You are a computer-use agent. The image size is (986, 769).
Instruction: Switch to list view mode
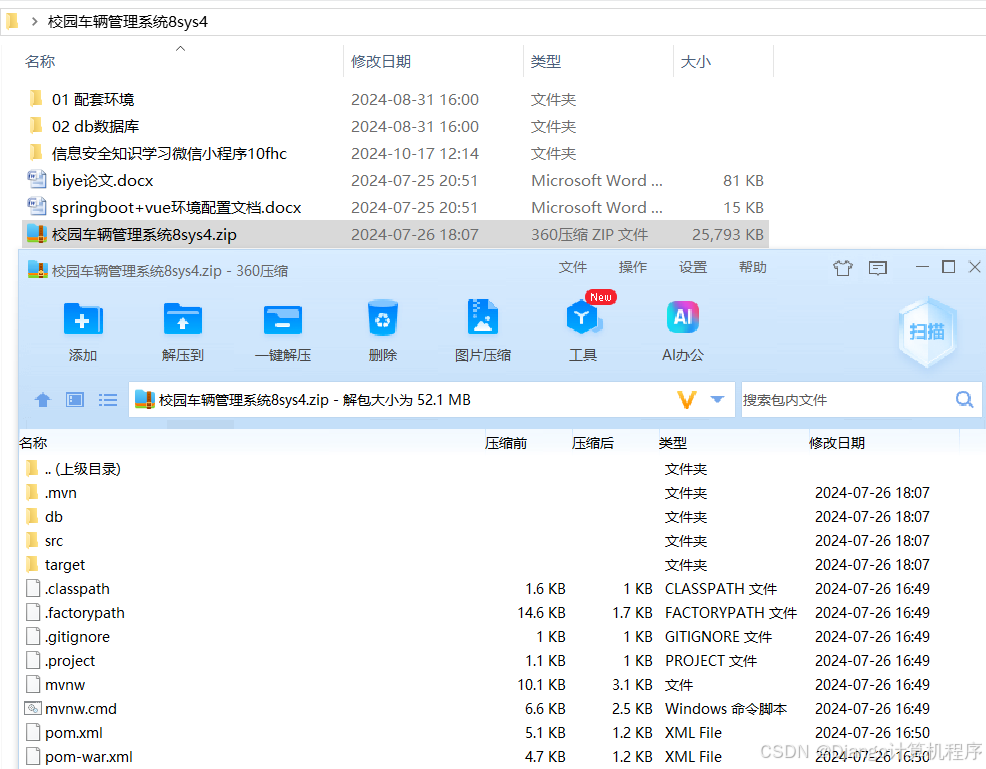tap(107, 399)
